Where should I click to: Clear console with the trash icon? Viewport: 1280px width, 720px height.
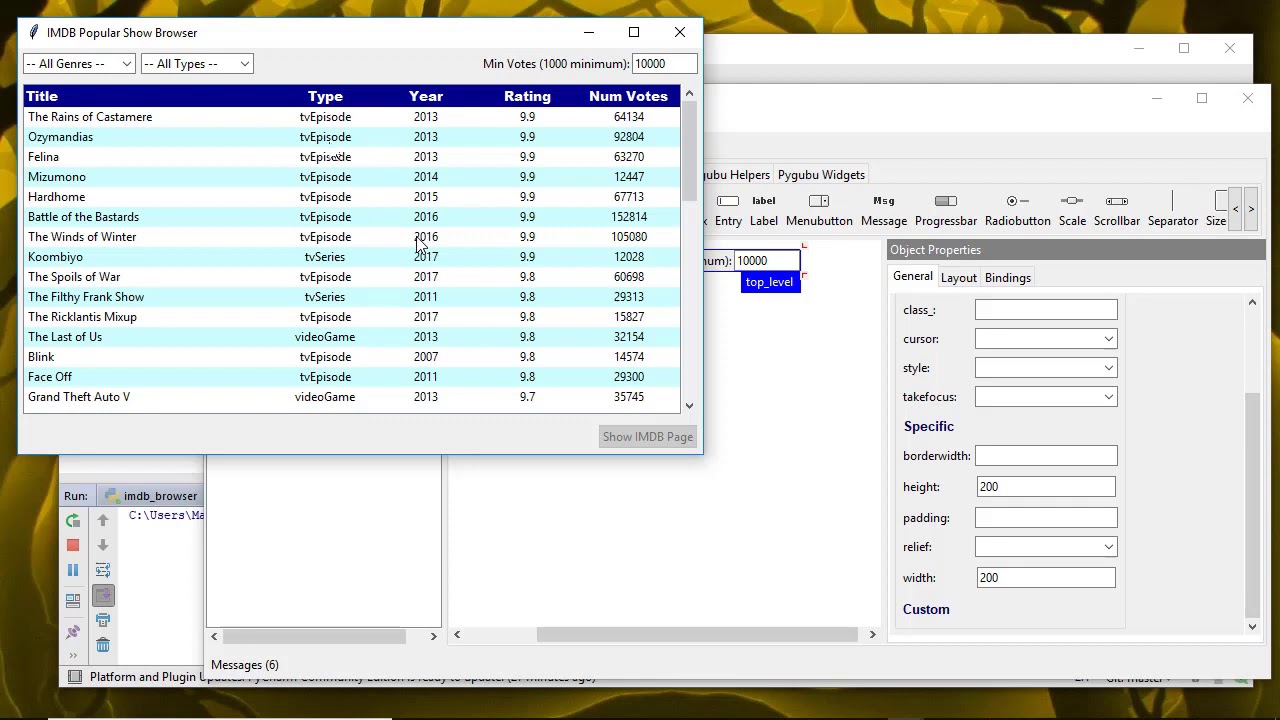(103, 645)
